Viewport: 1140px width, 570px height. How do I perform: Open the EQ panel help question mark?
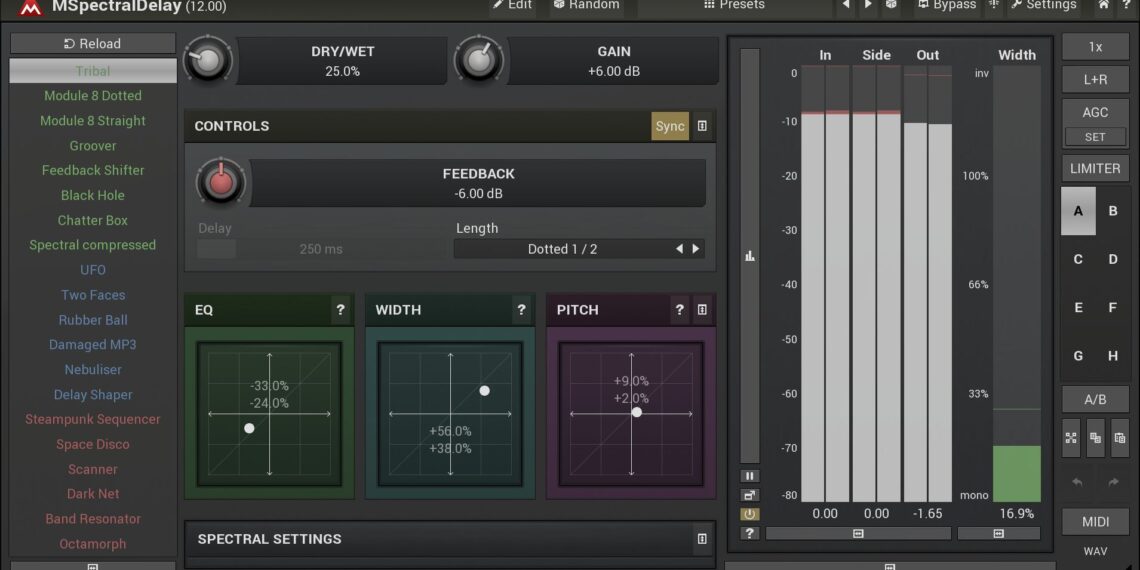point(340,310)
